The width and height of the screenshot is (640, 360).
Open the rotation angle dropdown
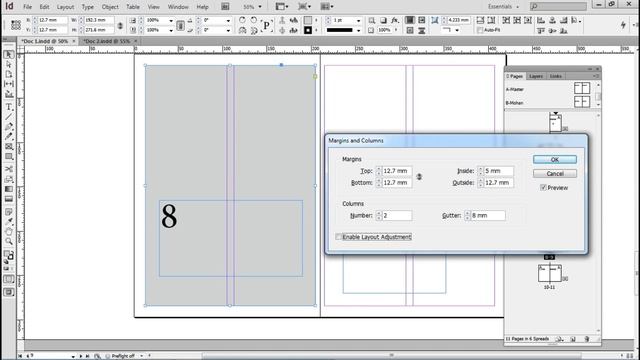228,20
